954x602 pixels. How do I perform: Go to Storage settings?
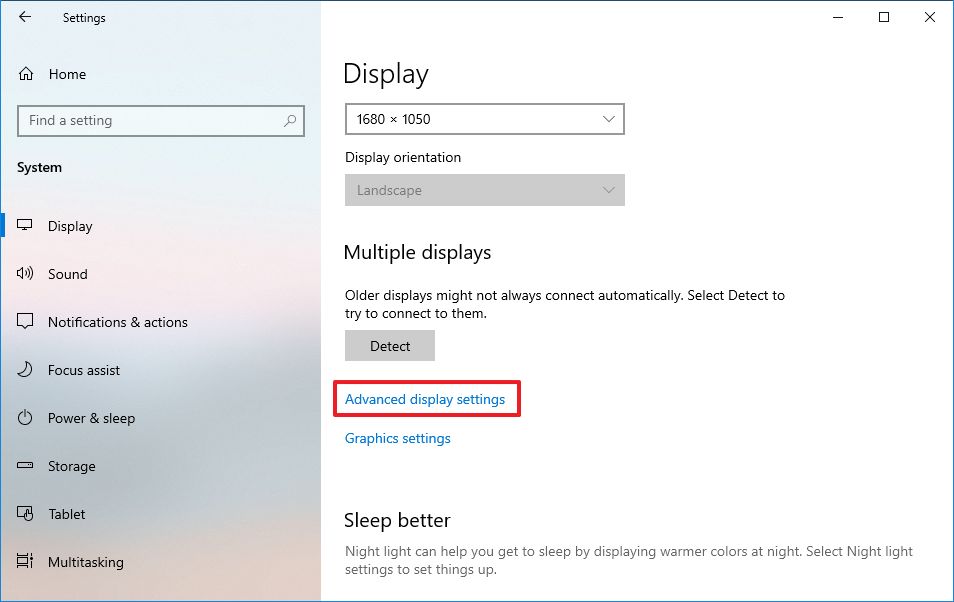click(72, 466)
